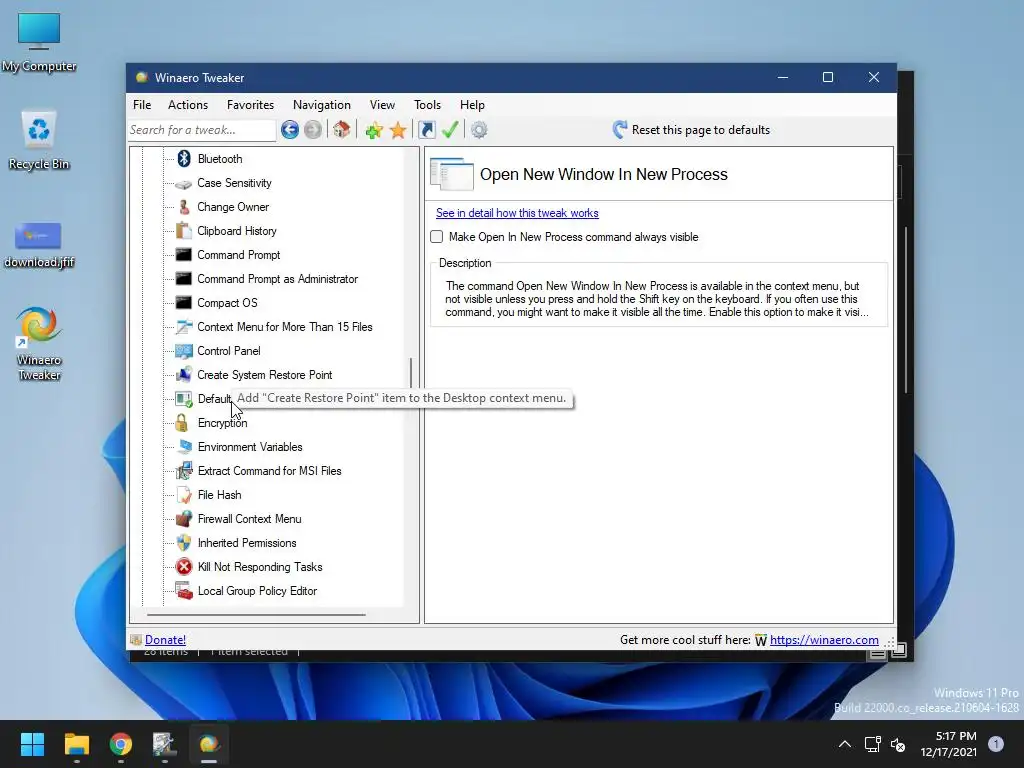Click the Back navigation arrow icon
The height and width of the screenshot is (768, 1024).
click(290, 130)
